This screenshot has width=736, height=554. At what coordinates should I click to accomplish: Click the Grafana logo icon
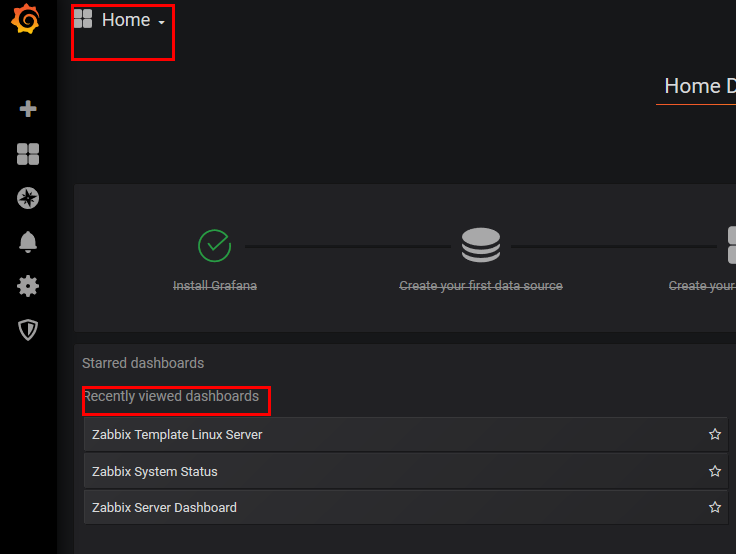tap(27, 21)
